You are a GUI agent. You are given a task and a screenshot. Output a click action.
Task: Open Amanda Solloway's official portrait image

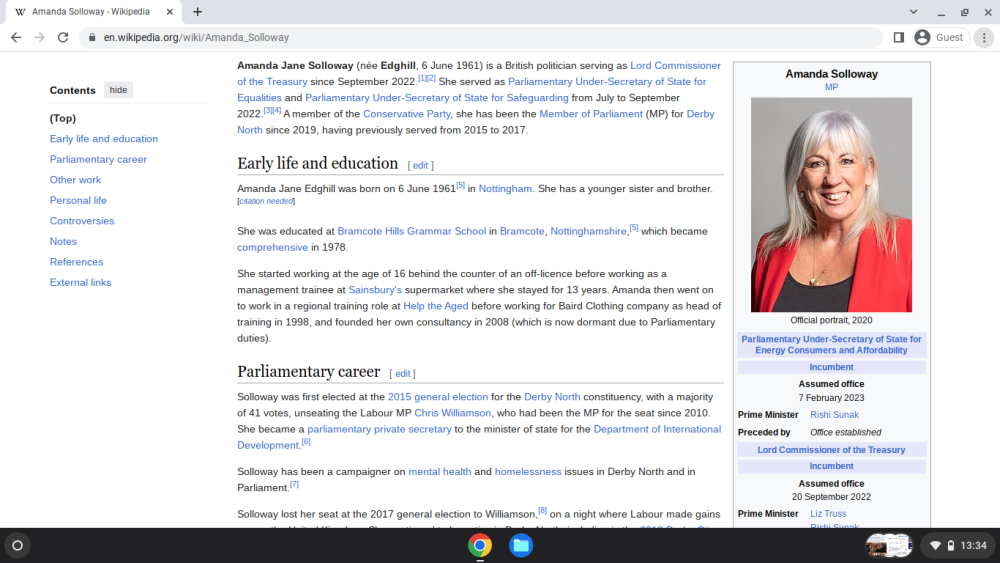click(831, 205)
